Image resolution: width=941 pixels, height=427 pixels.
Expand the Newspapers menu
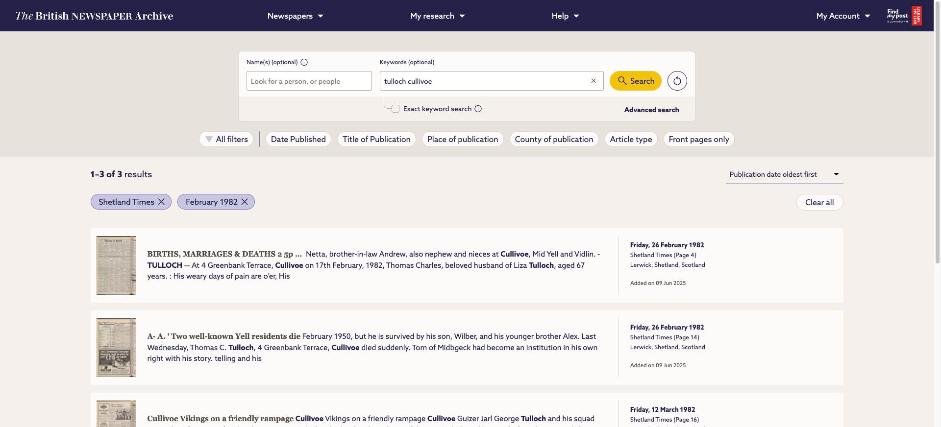(295, 16)
